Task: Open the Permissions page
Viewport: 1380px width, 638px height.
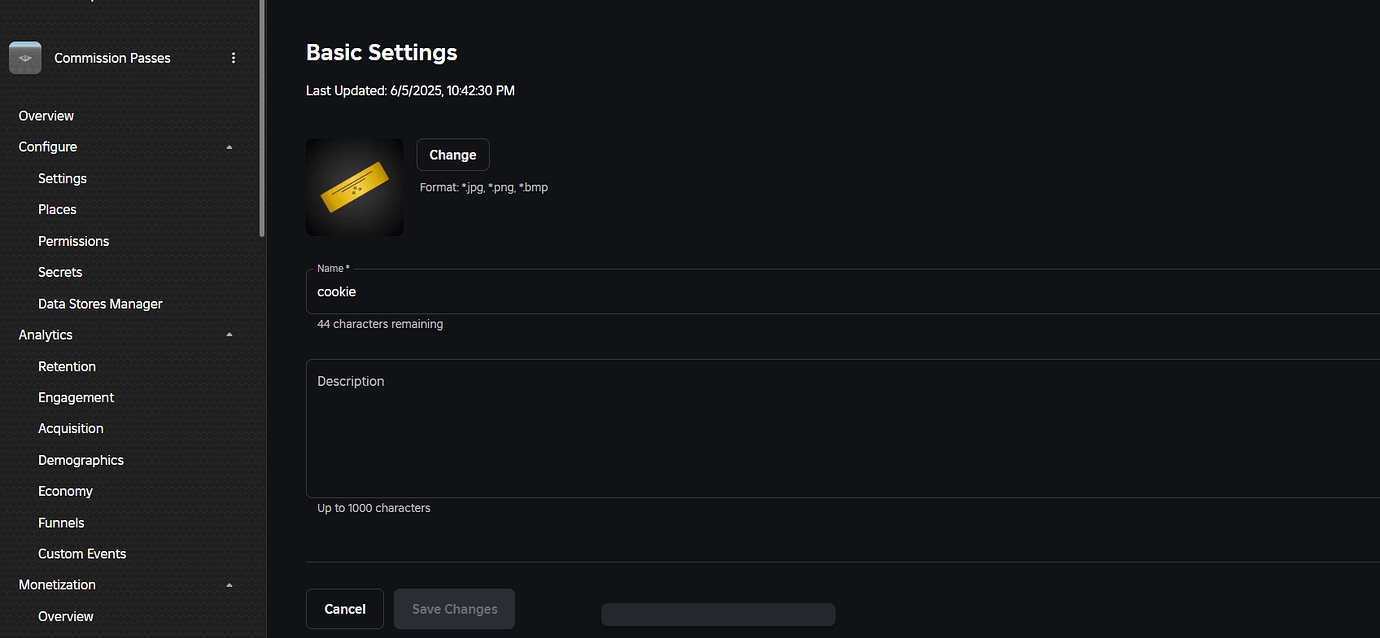Action: [73, 240]
